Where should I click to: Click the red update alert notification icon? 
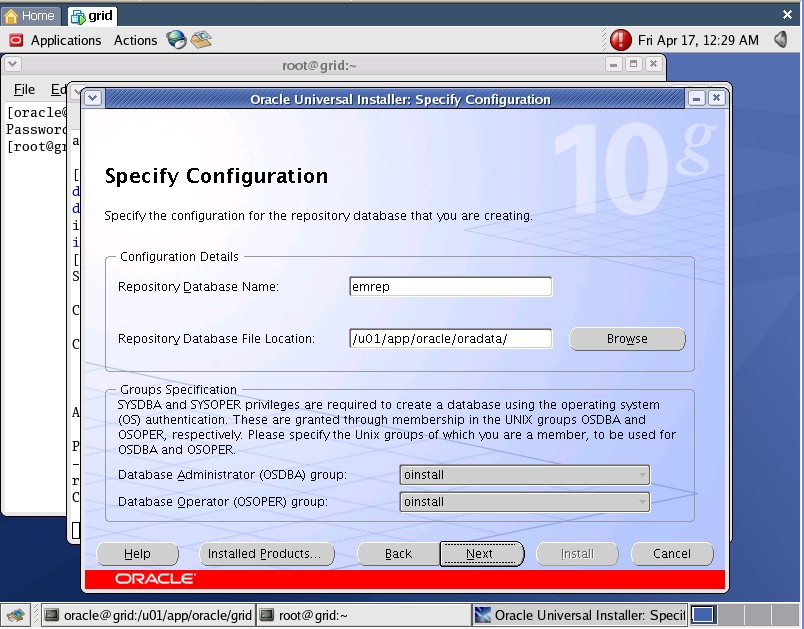[x=621, y=40]
